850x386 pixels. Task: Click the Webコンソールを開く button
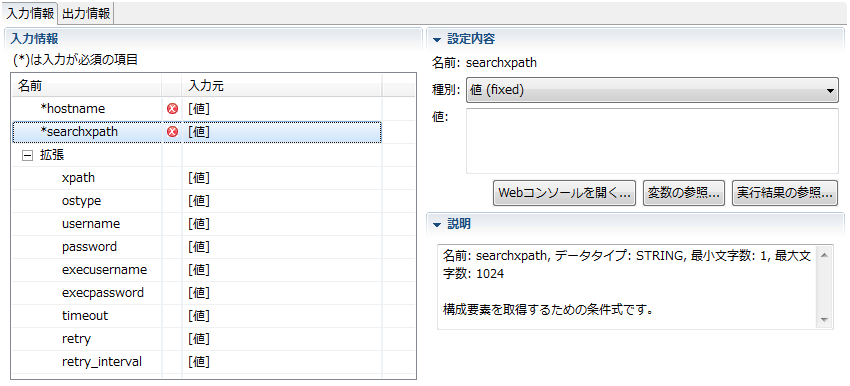coord(564,193)
